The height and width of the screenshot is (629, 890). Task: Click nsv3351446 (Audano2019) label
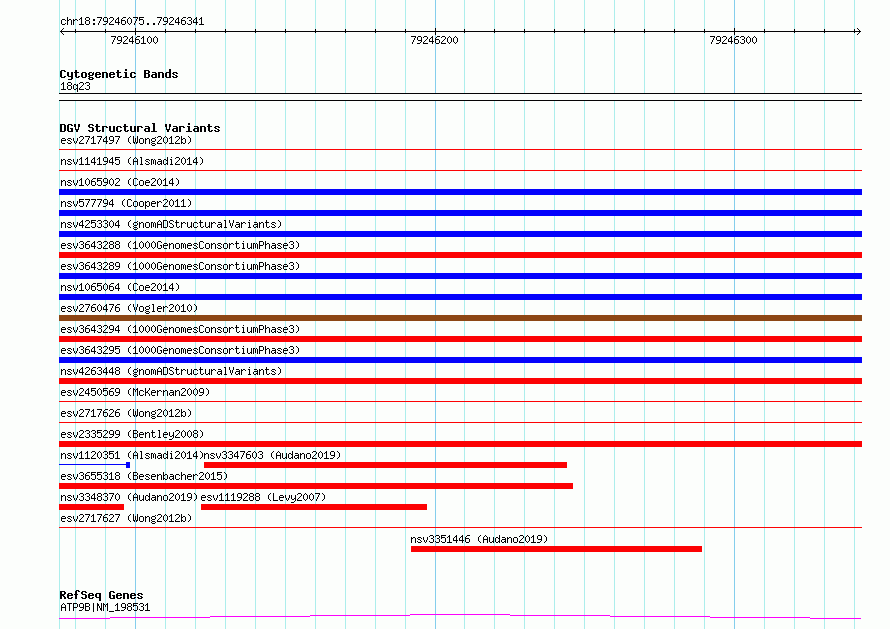click(x=479, y=539)
